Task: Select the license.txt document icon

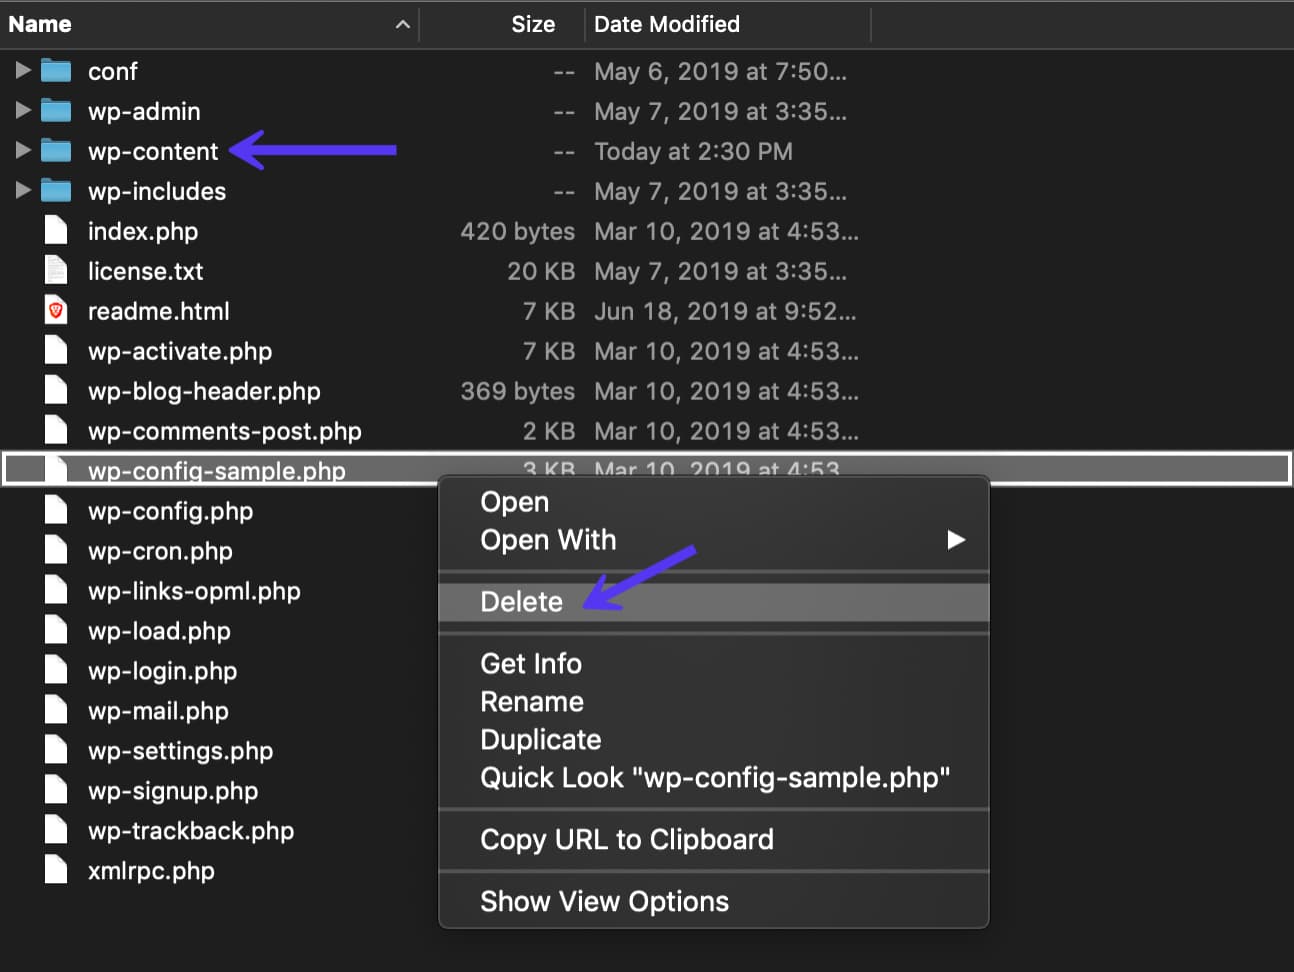Action: point(56,270)
